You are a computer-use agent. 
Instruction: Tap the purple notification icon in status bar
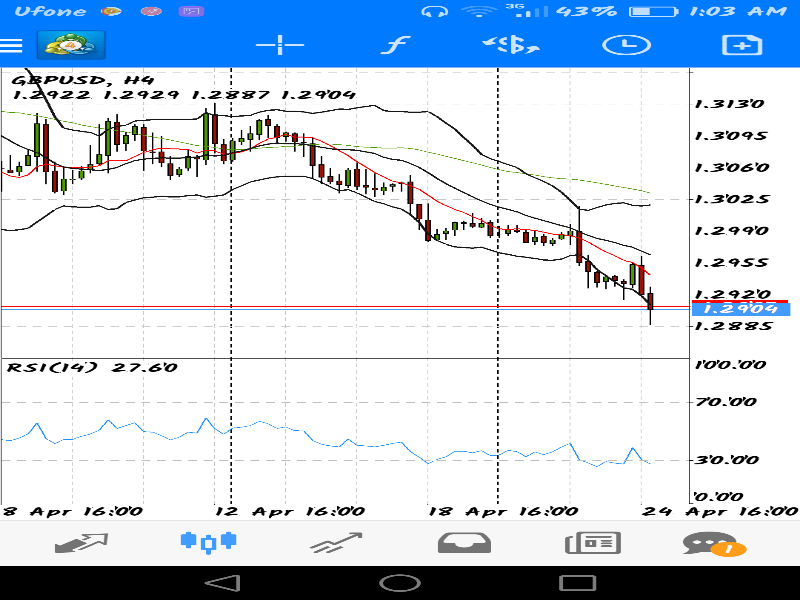pyautogui.click(x=191, y=11)
